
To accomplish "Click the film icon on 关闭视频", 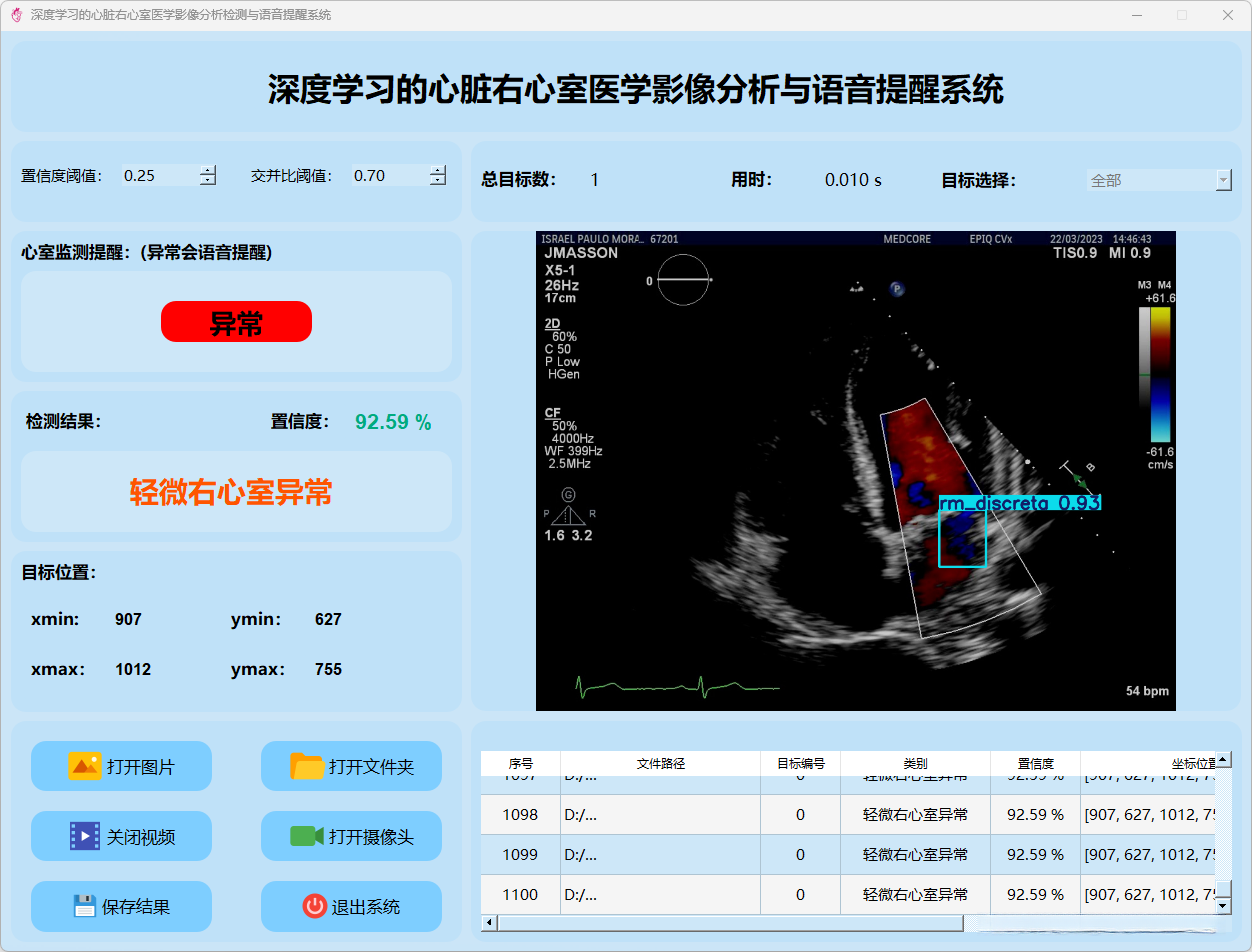I will pyautogui.click(x=85, y=836).
